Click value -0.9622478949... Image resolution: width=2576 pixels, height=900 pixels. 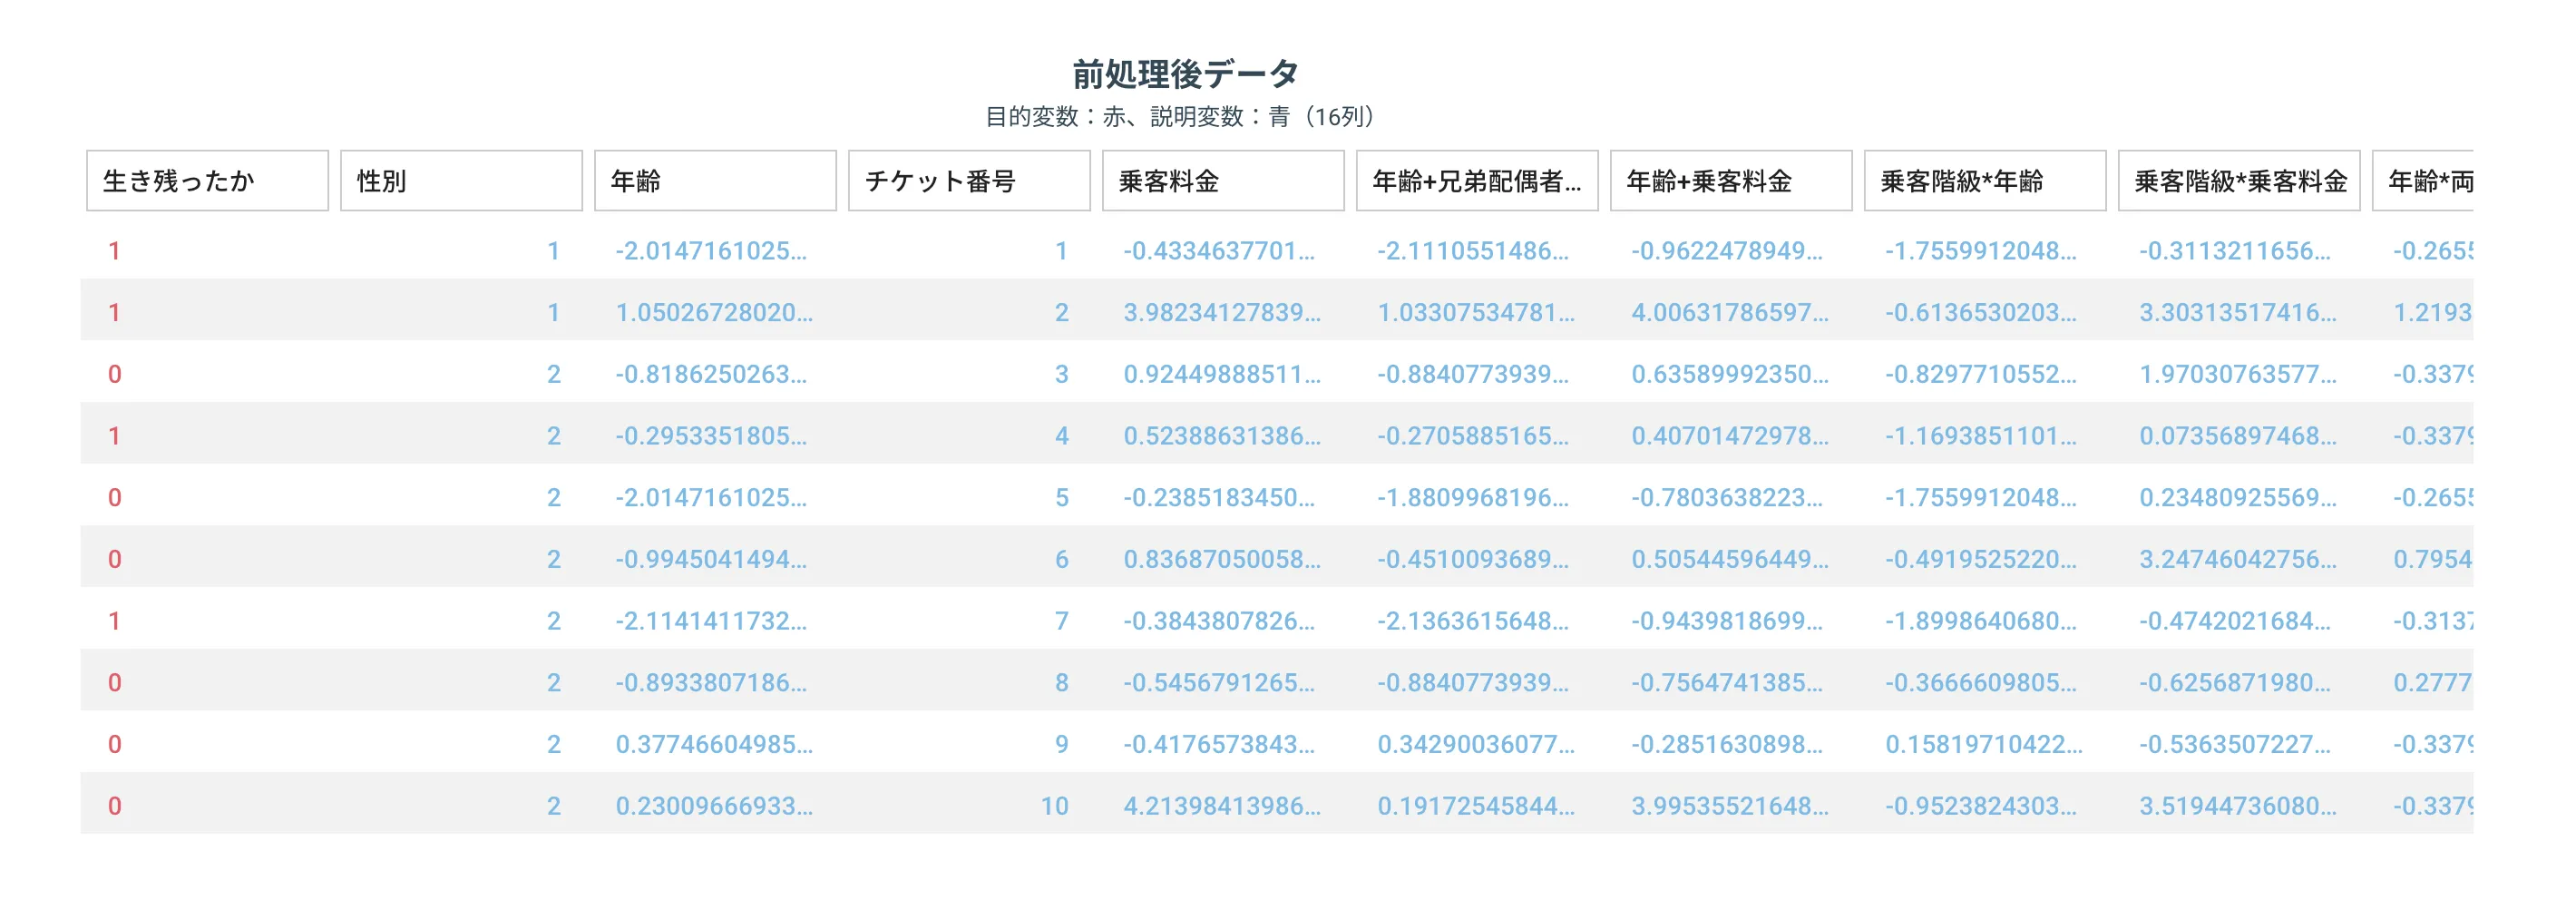(x=1727, y=251)
